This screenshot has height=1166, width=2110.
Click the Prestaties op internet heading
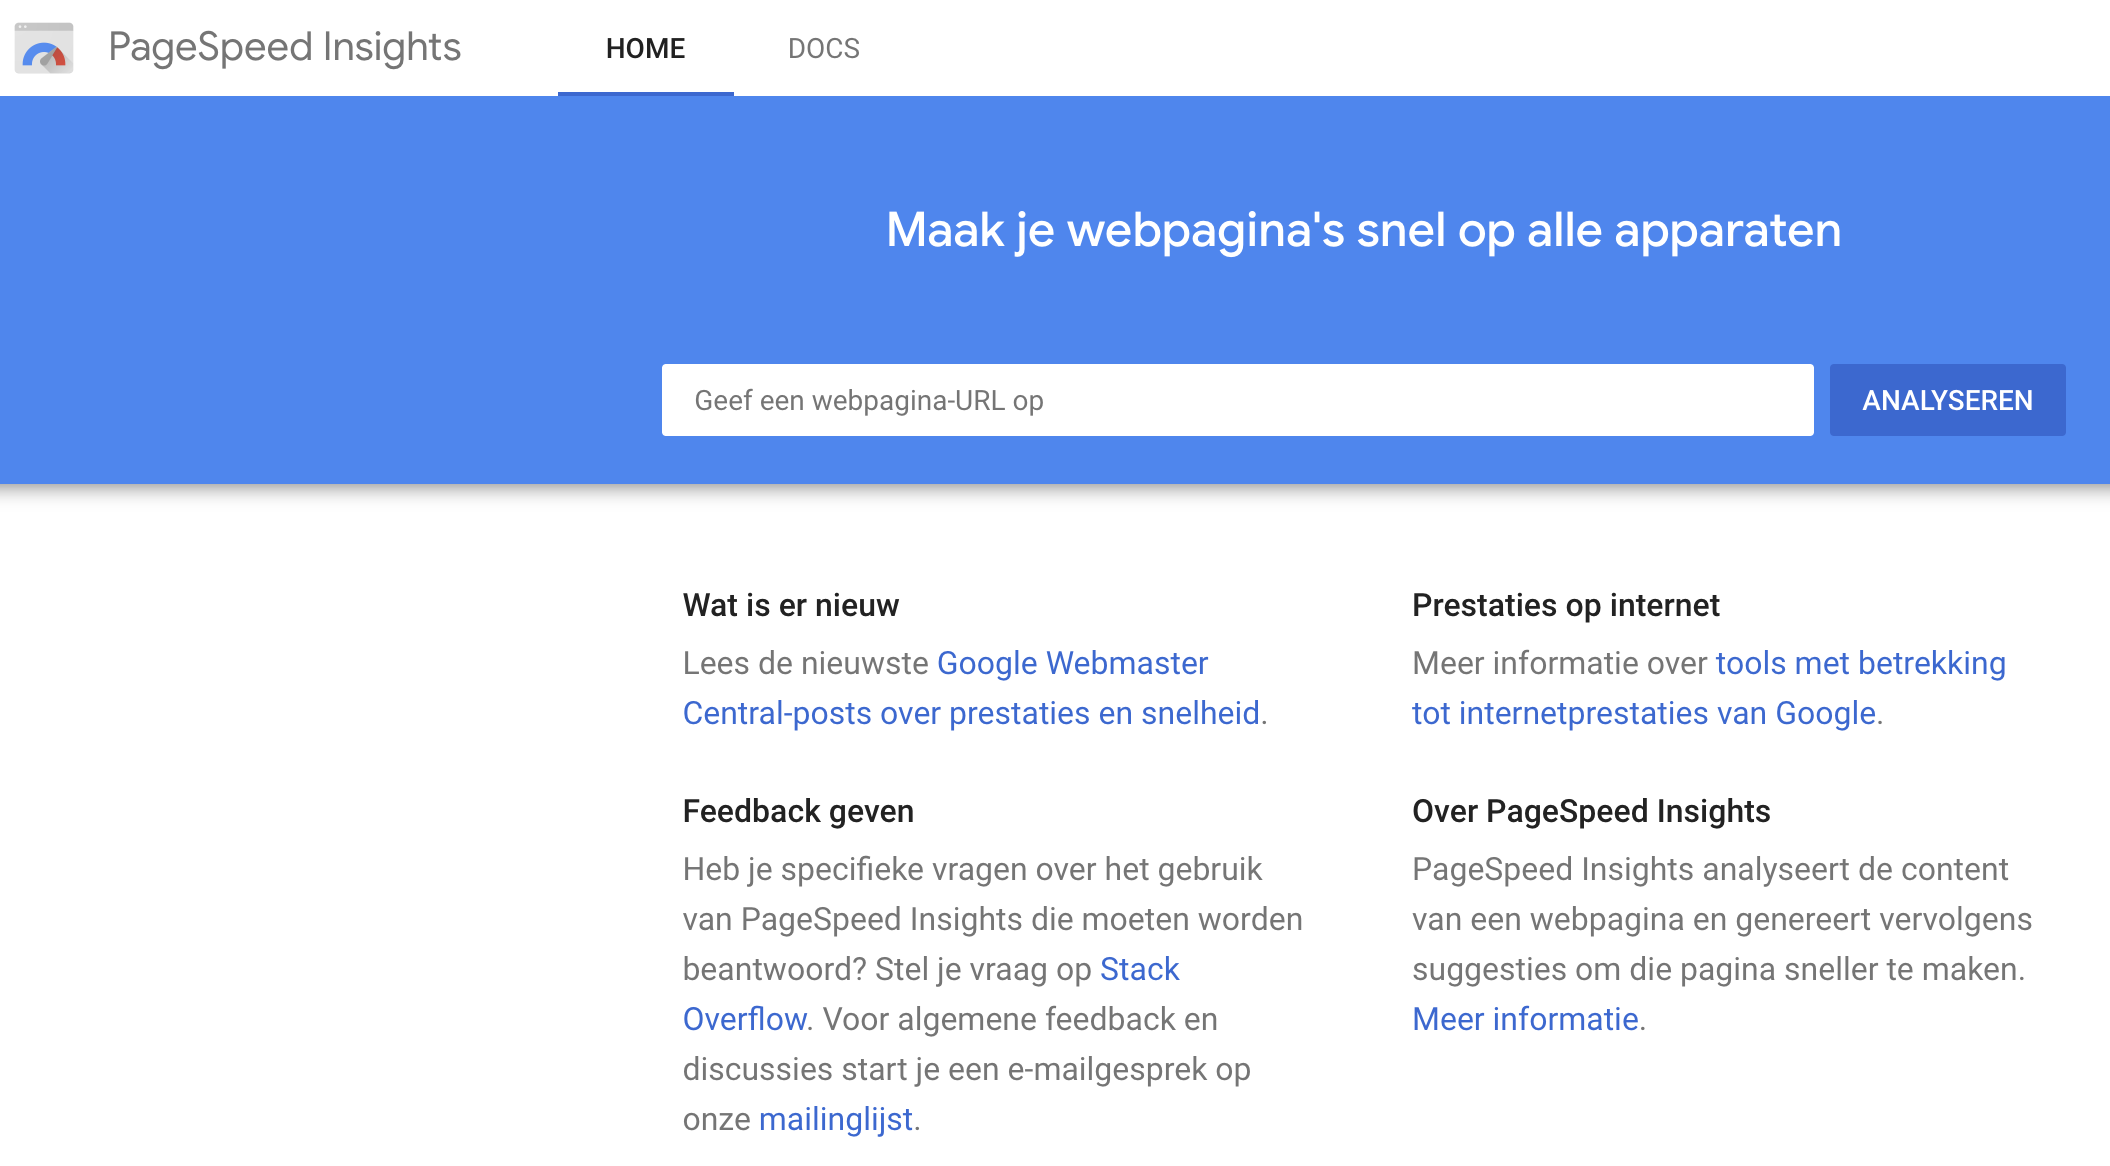[x=1565, y=605]
